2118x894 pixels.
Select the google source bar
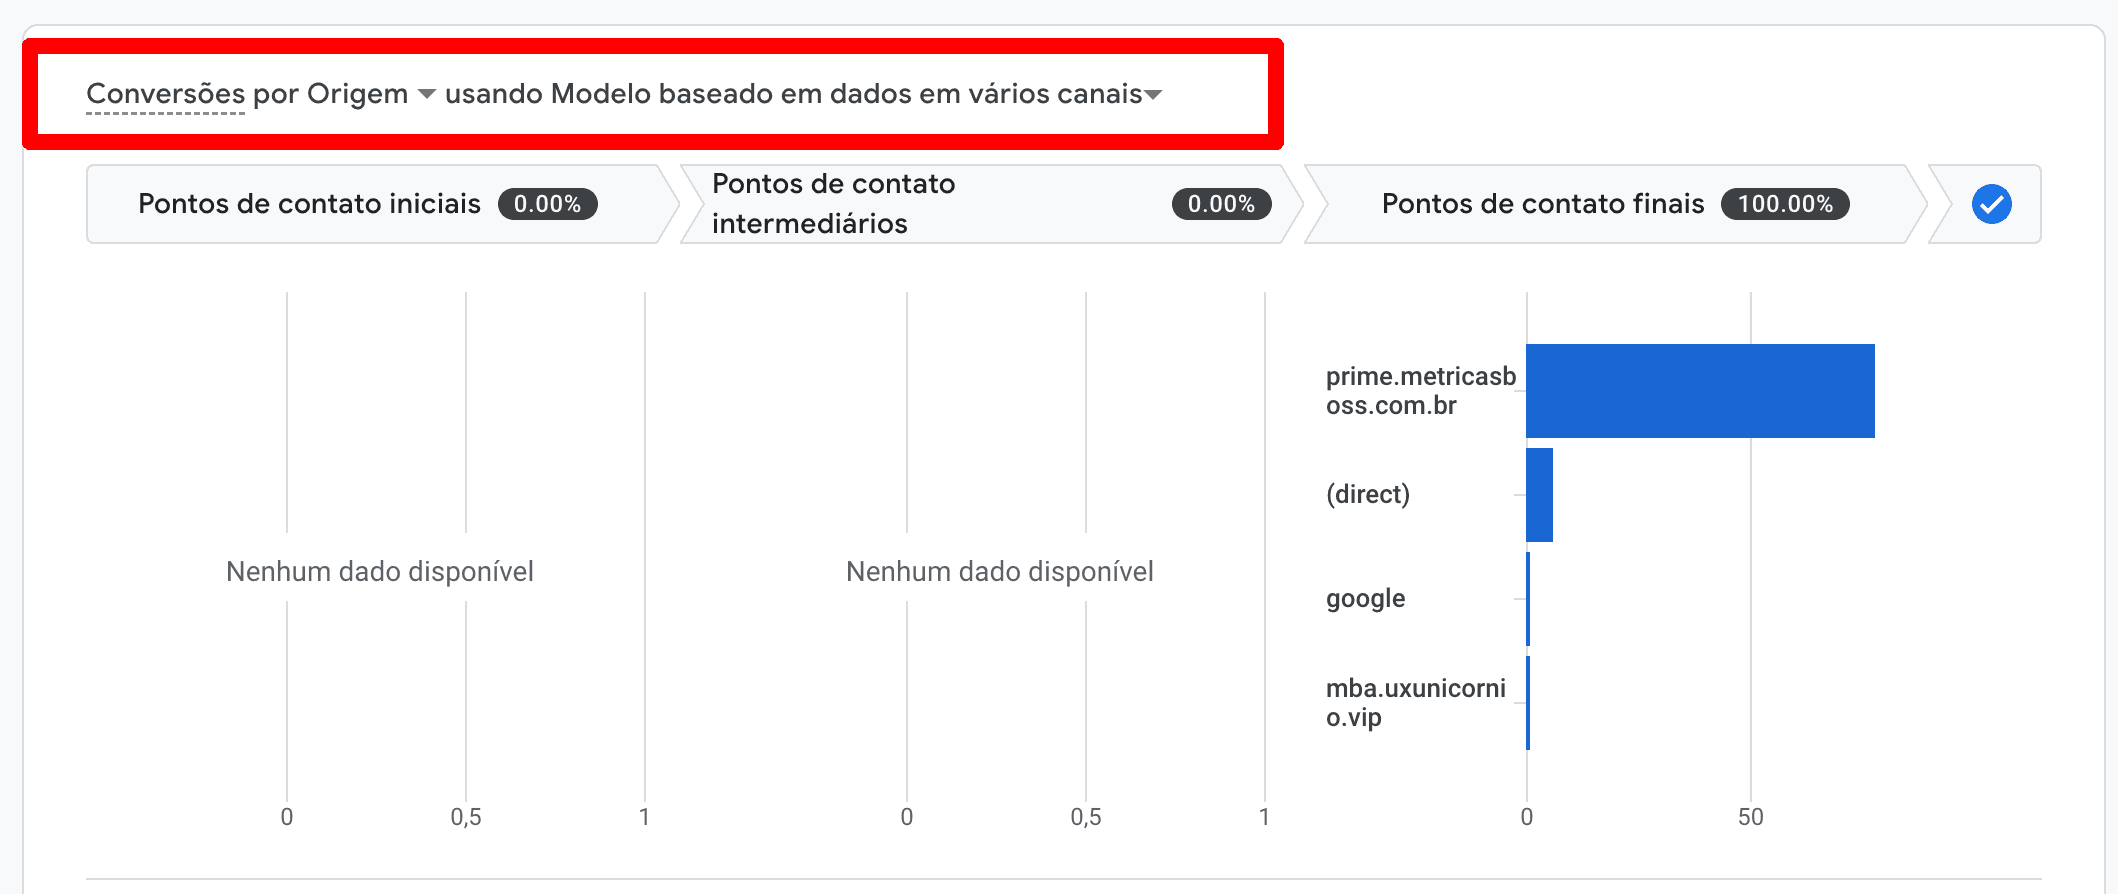(1527, 598)
